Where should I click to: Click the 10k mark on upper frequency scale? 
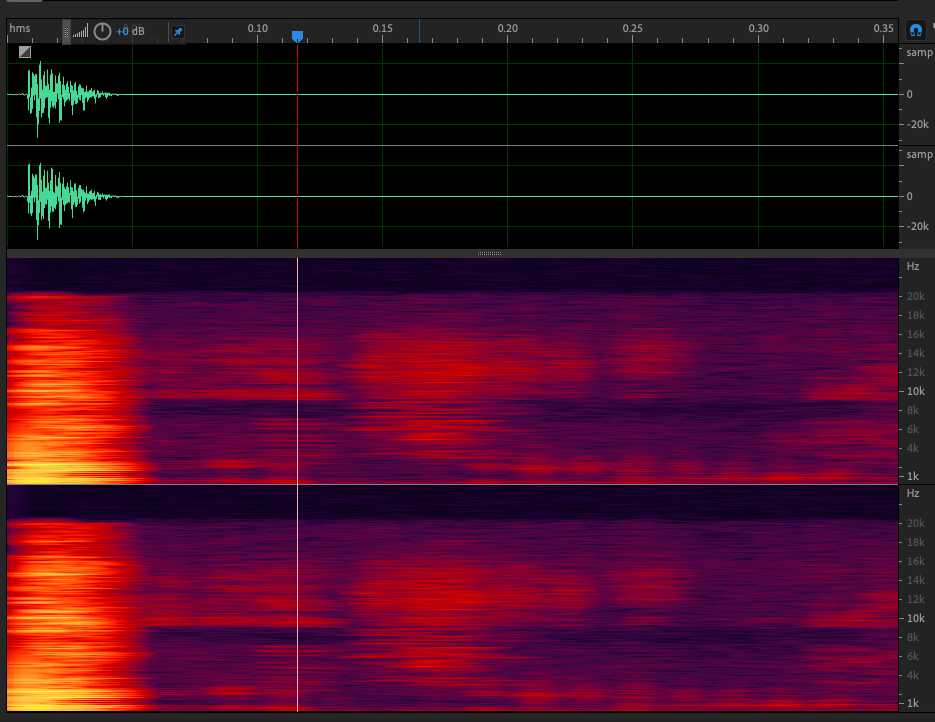tap(914, 391)
